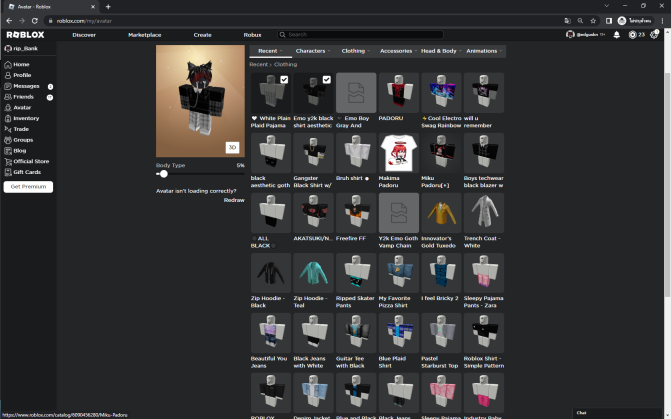Select the Zip Hoodie - Black thumbnail

coord(271,273)
